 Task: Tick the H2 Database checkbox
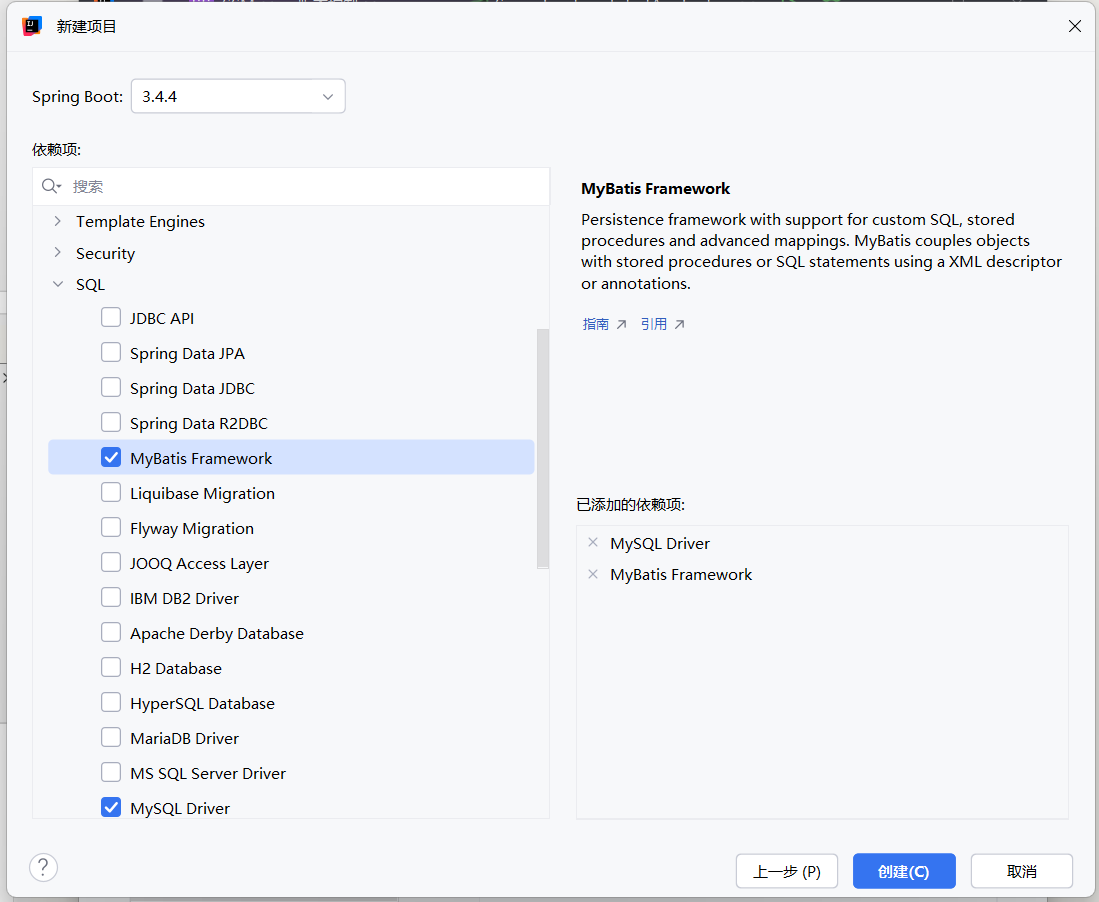pos(111,668)
